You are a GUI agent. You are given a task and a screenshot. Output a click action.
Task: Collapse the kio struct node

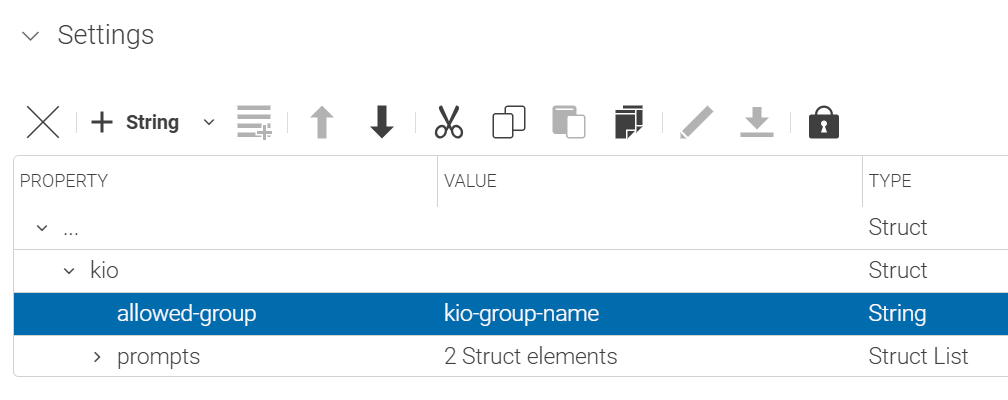69,271
